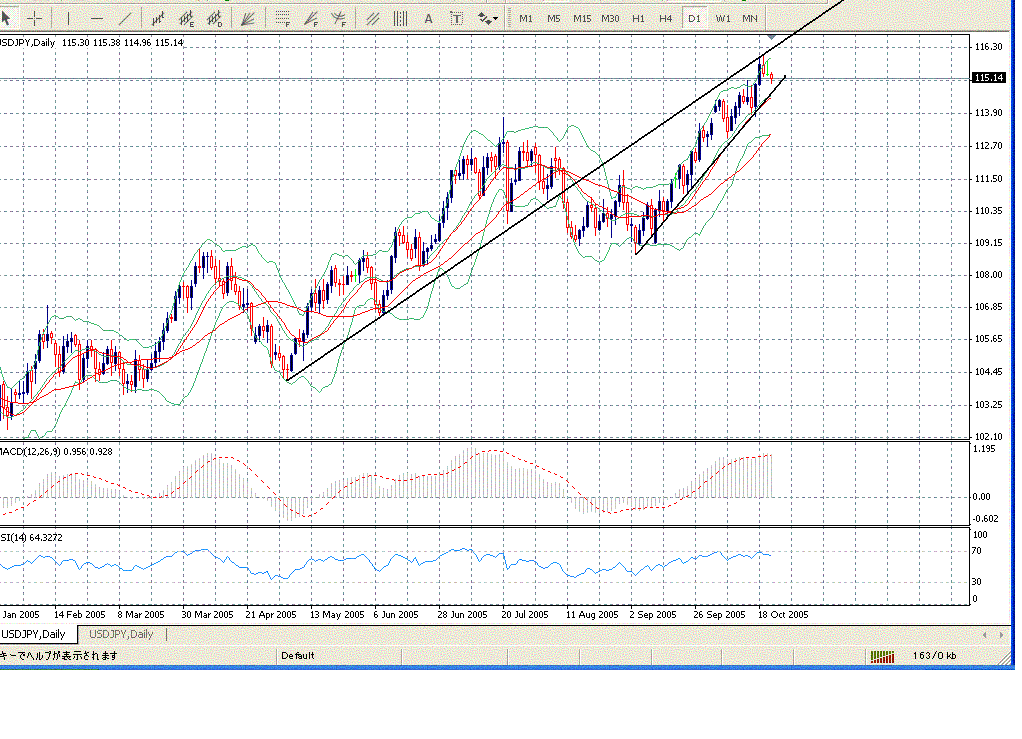Click the Default profile in status bar

[297, 656]
